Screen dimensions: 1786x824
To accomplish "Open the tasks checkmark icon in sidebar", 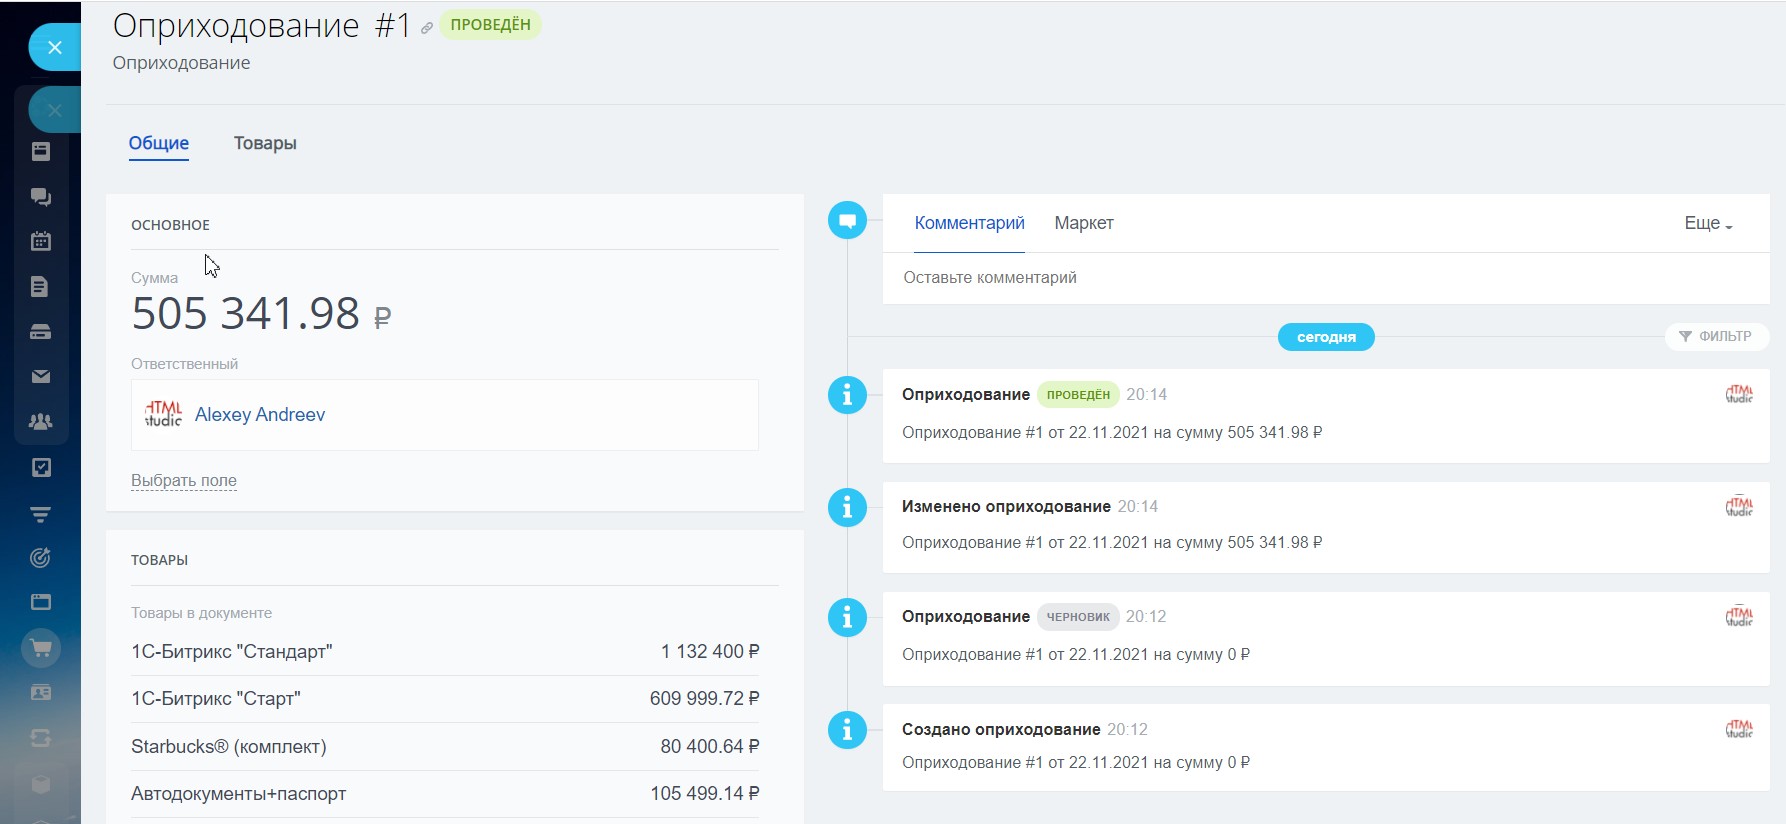I will coord(41,468).
